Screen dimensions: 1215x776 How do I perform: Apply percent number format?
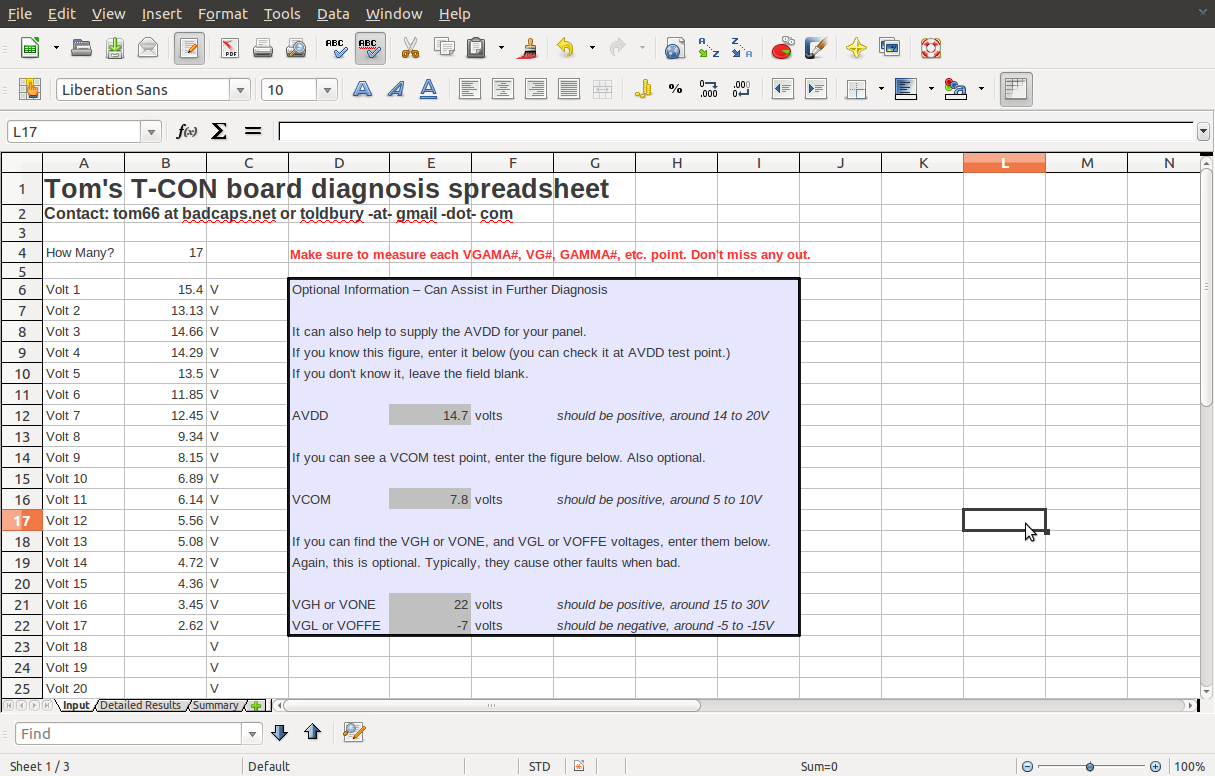pos(676,89)
